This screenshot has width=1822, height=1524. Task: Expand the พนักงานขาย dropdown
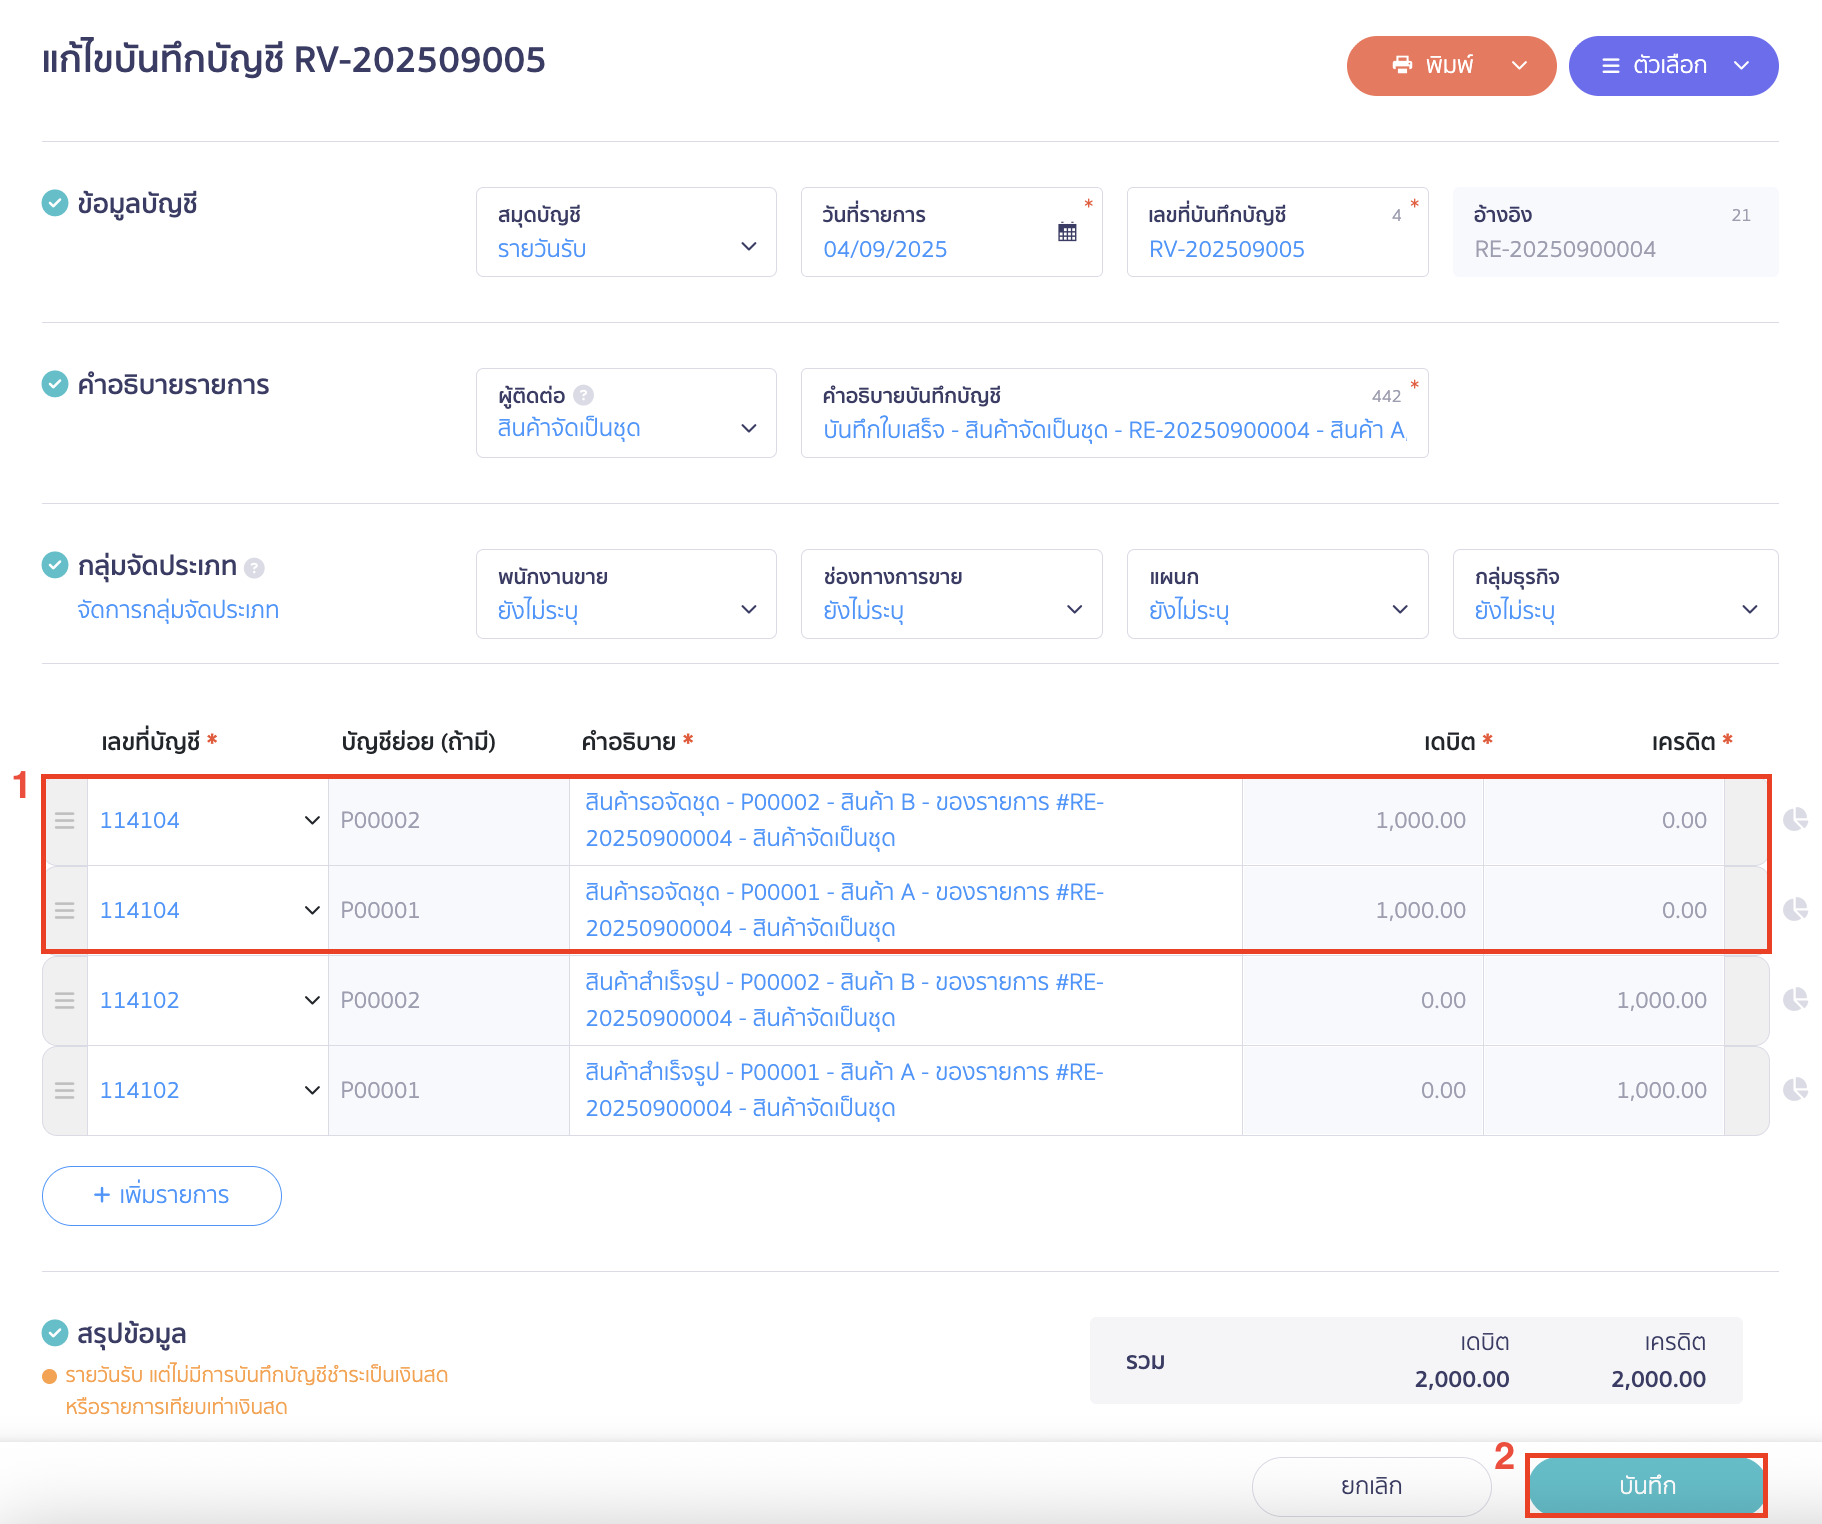(626, 594)
